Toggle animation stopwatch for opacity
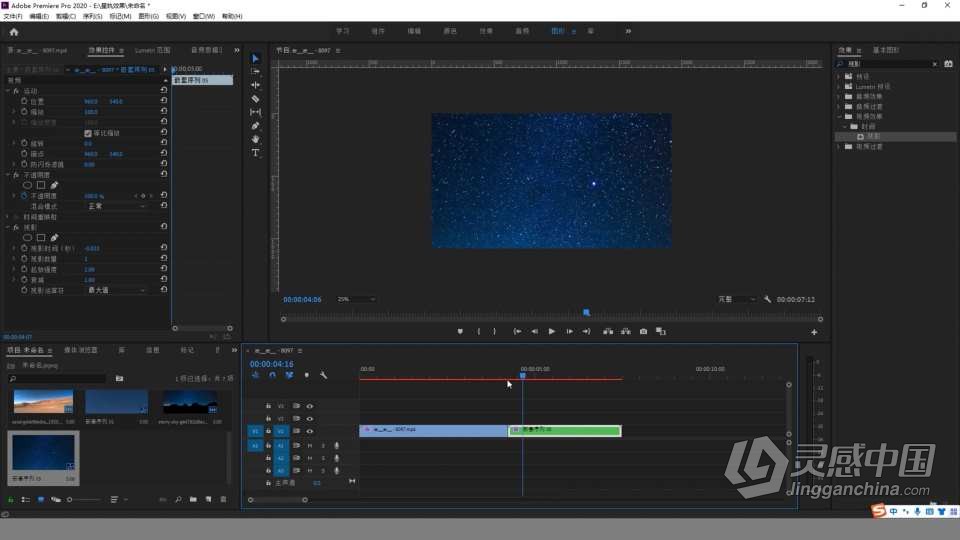 tap(24, 196)
